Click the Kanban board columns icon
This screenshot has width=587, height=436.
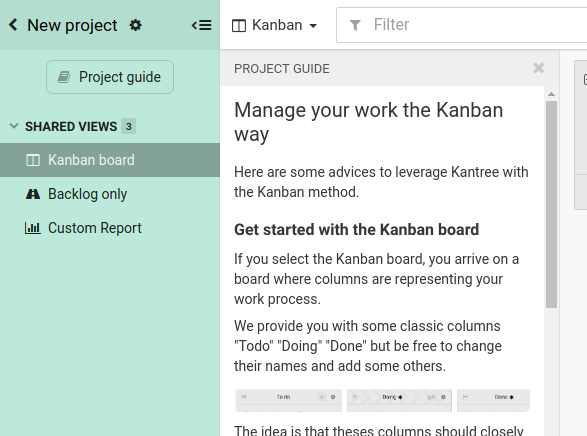(33, 160)
